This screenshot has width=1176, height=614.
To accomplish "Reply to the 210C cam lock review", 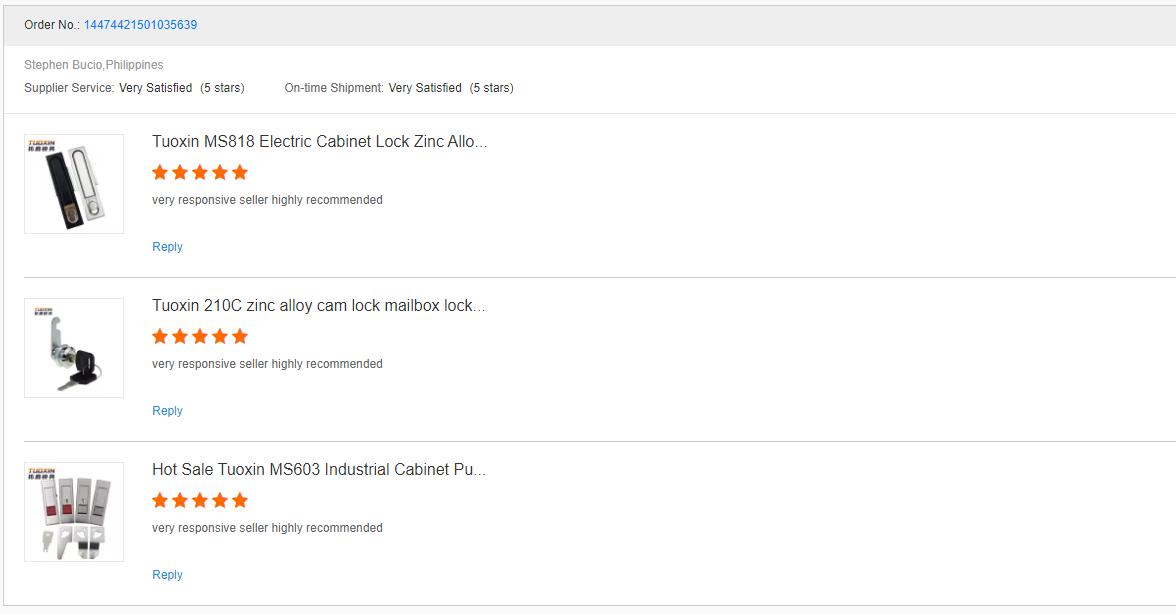I will 167,411.
